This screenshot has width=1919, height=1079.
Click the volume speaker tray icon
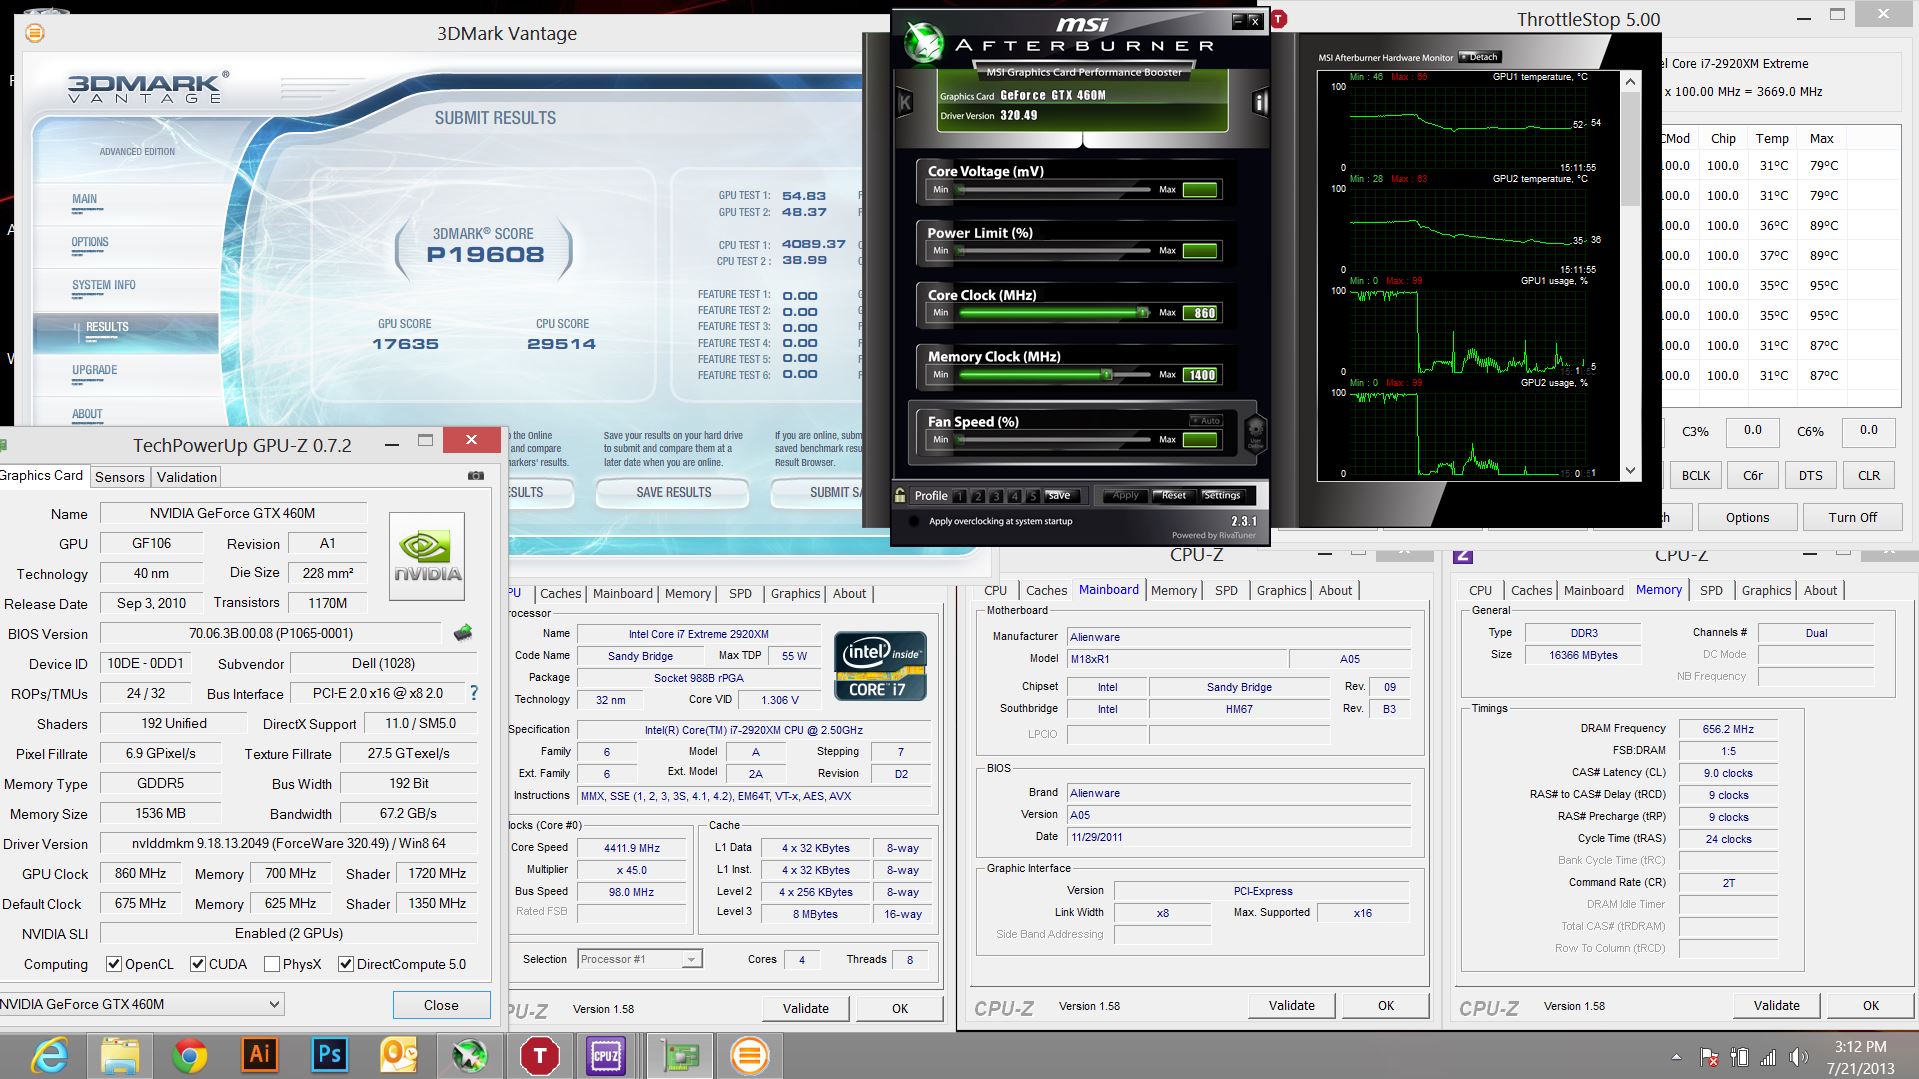click(1799, 1057)
